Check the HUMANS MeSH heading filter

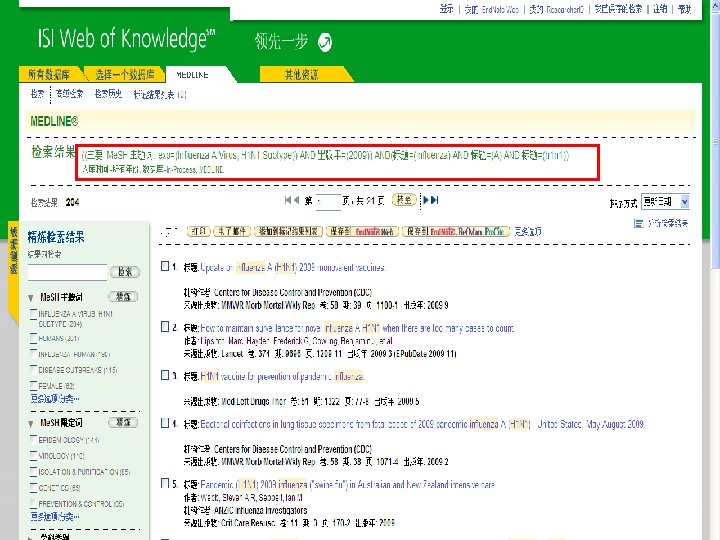(33, 338)
